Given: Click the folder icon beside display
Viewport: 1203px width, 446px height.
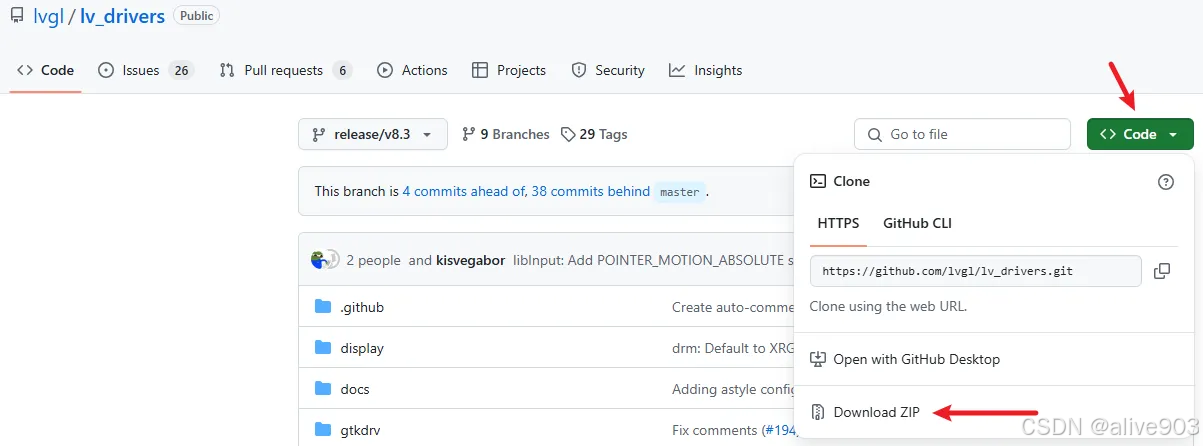Looking at the screenshot, I should [x=322, y=348].
